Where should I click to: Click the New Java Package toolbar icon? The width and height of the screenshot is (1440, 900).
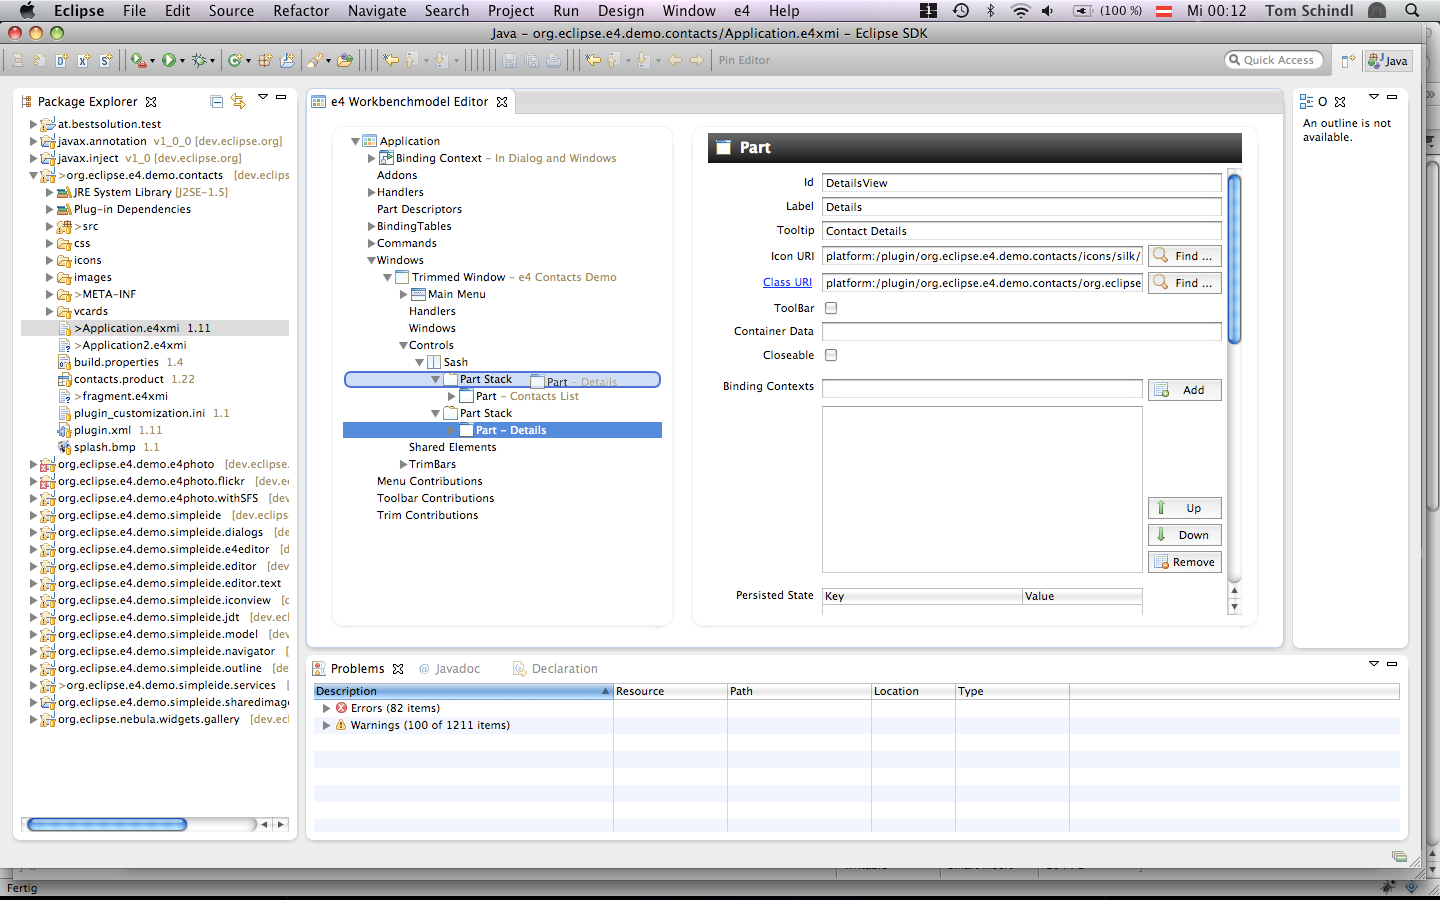(x=265, y=60)
